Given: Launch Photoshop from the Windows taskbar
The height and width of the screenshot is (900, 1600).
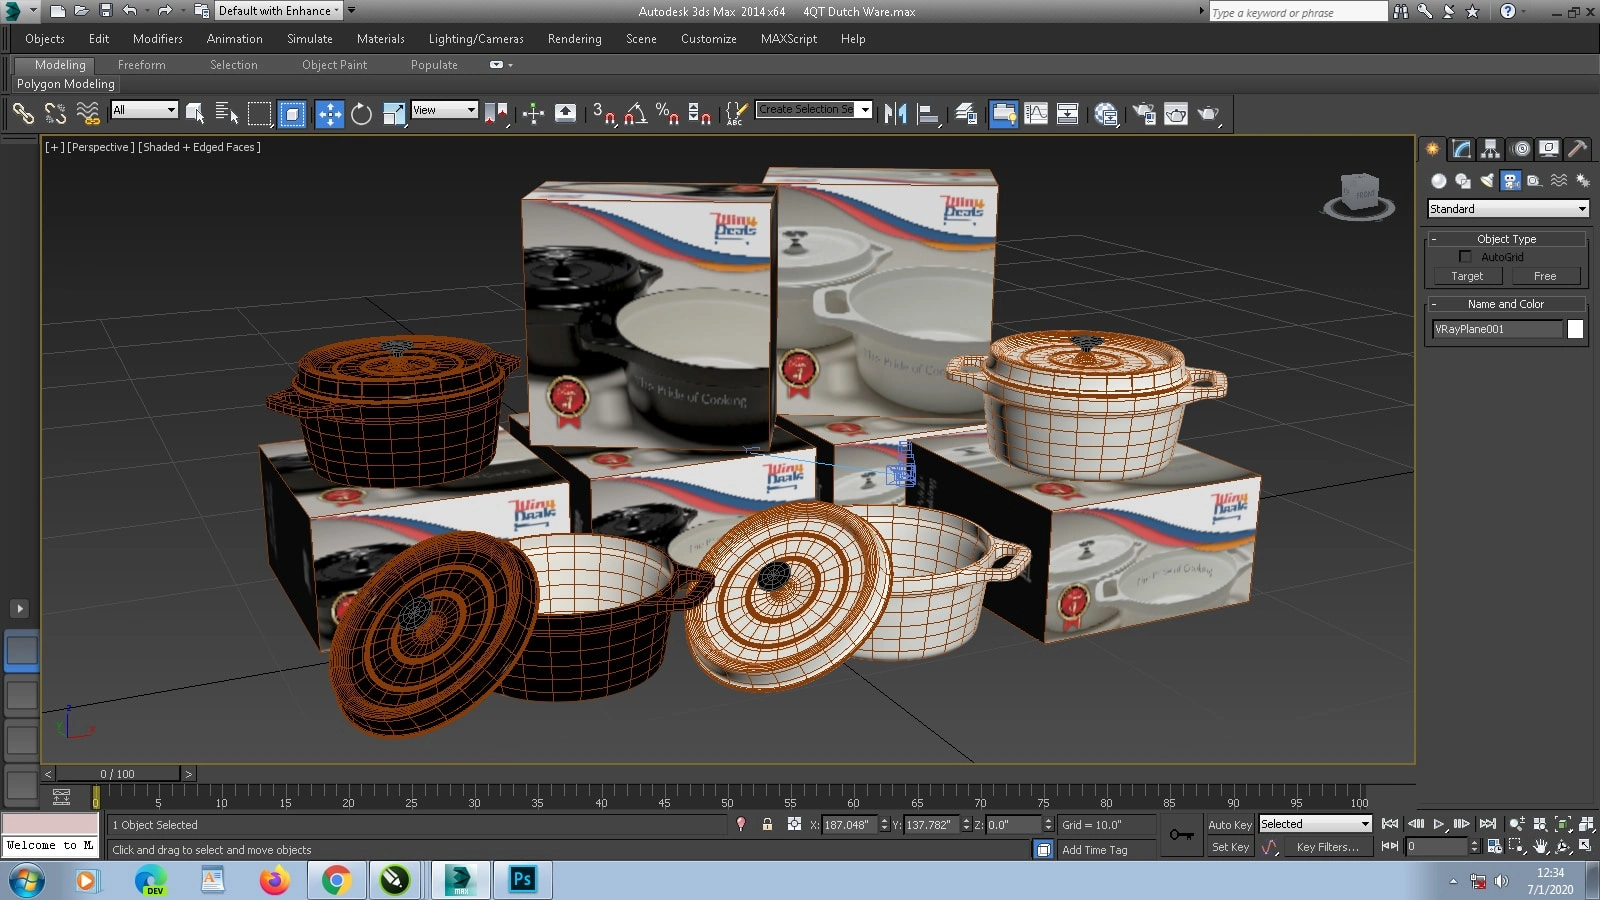Looking at the screenshot, I should (522, 880).
